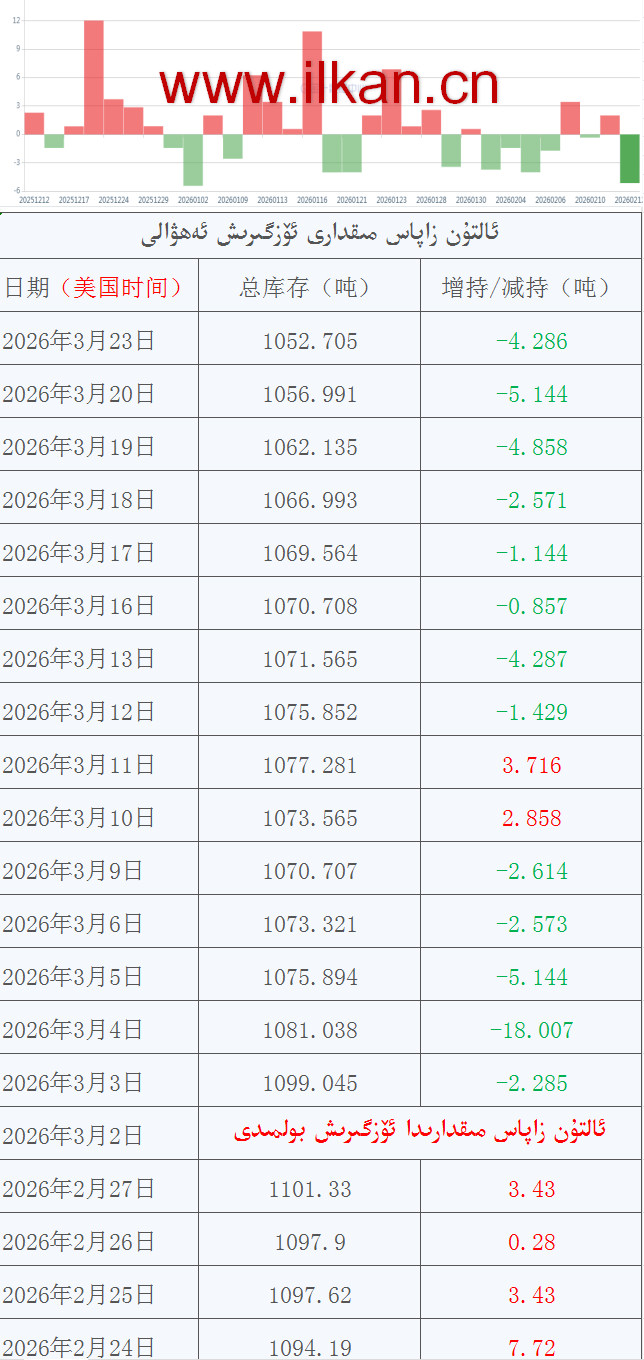Click the Uyghur table title above the headers

coord(320,236)
